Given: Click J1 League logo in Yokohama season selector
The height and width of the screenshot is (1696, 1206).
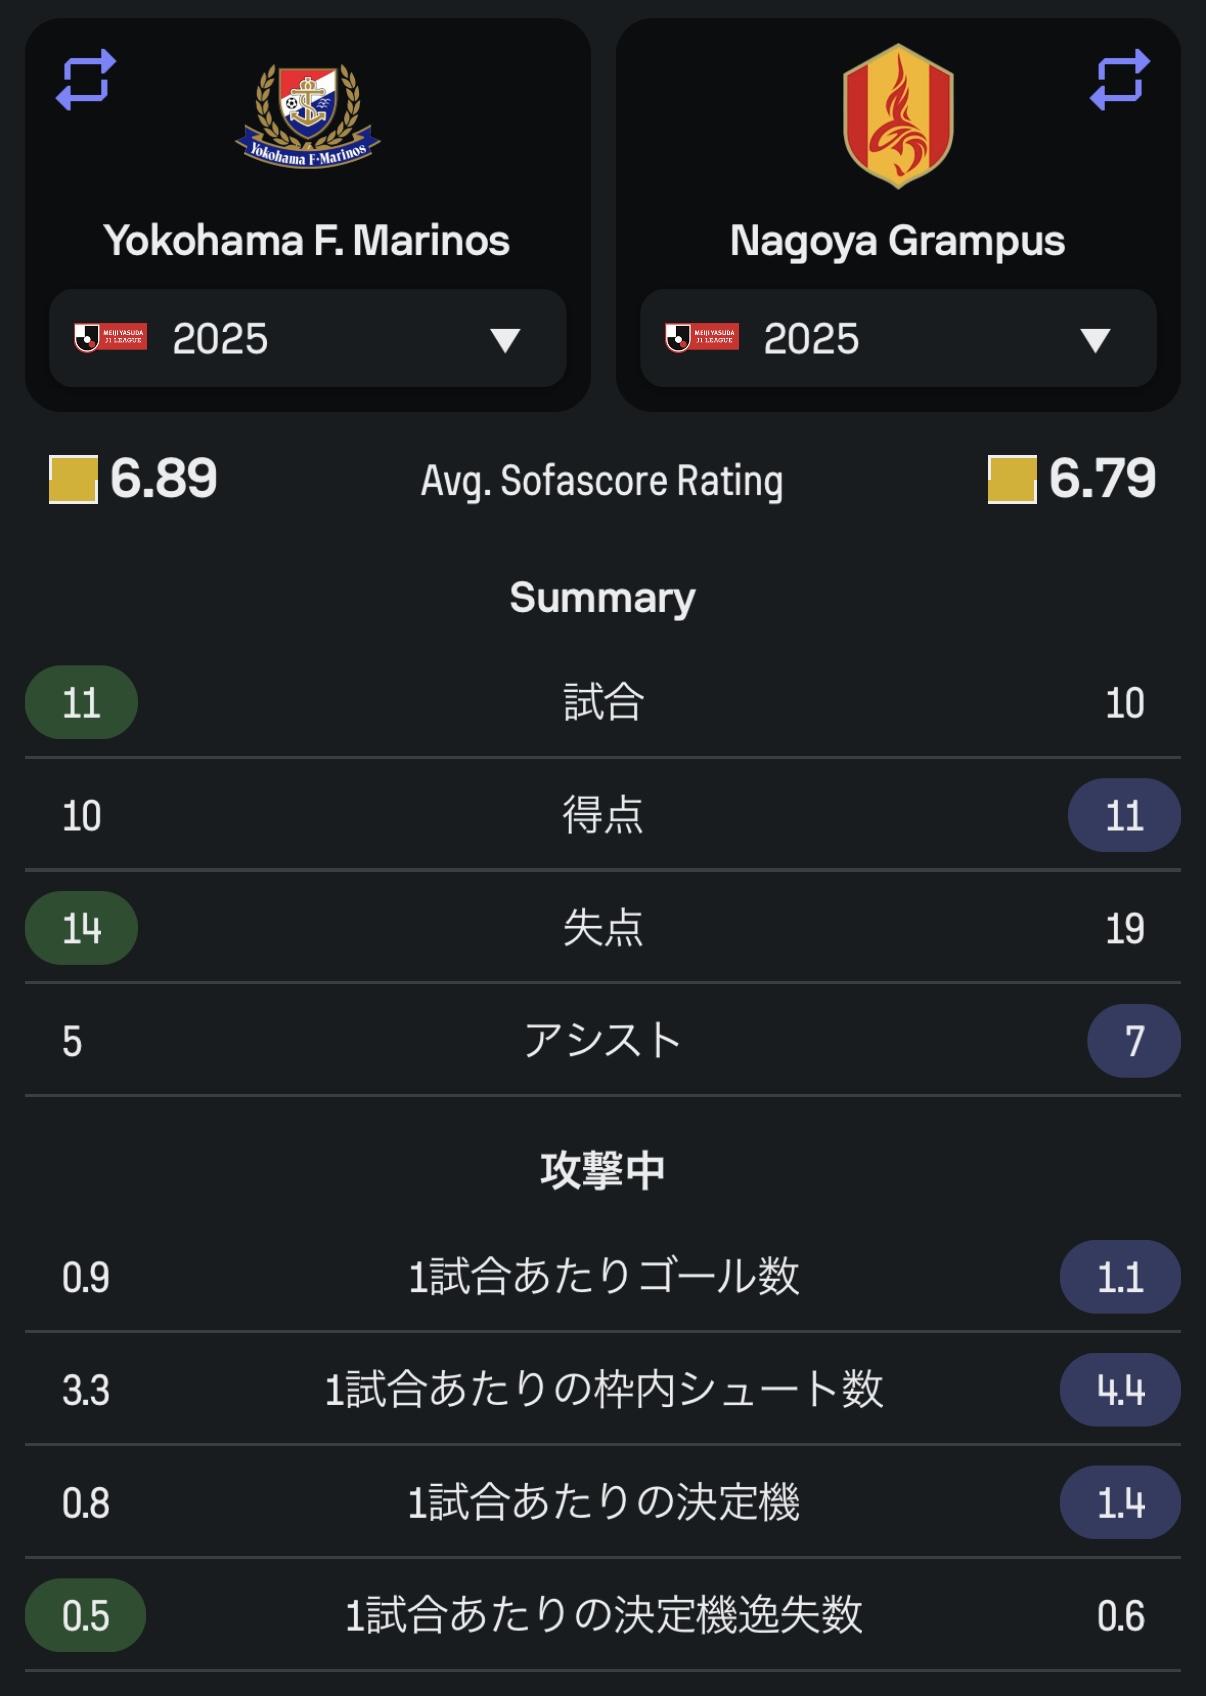Looking at the screenshot, I should tap(110, 338).
